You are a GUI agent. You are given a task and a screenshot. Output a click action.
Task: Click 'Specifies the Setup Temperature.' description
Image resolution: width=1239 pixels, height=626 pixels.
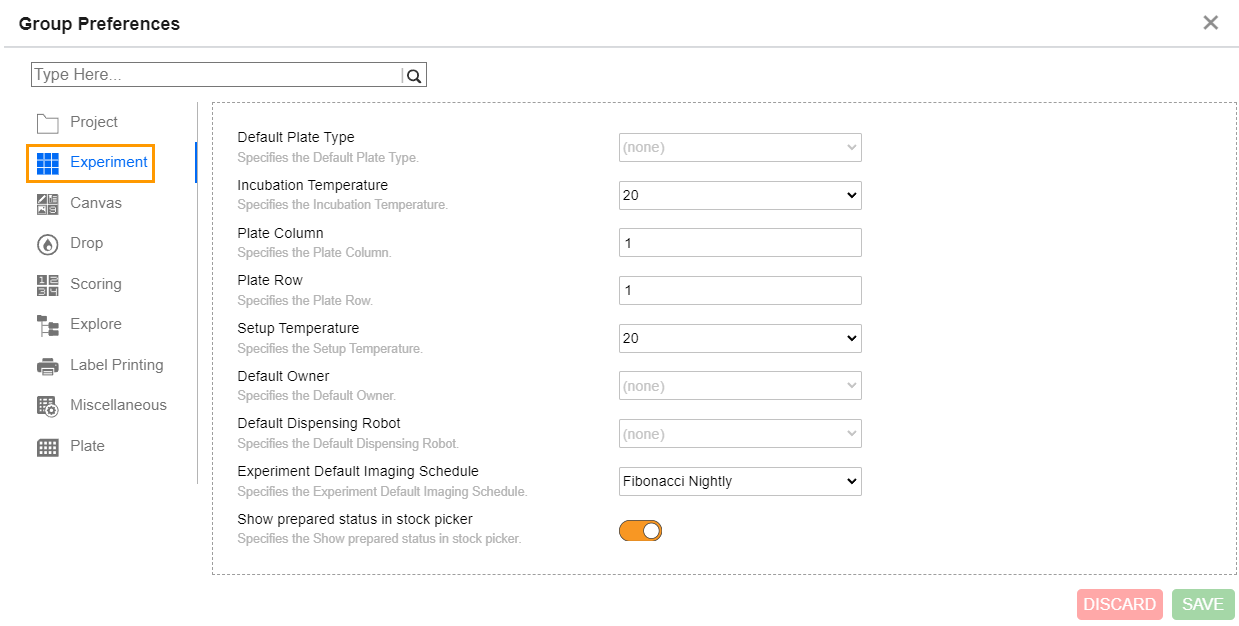click(x=330, y=349)
